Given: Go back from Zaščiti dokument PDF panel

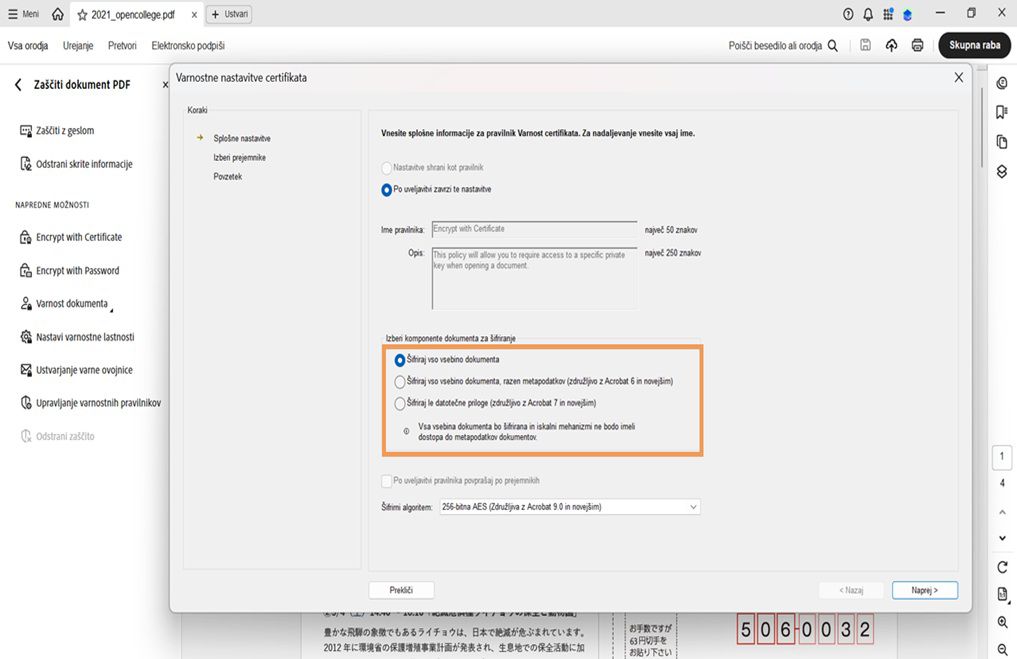Looking at the screenshot, I should (x=18, y=84).
